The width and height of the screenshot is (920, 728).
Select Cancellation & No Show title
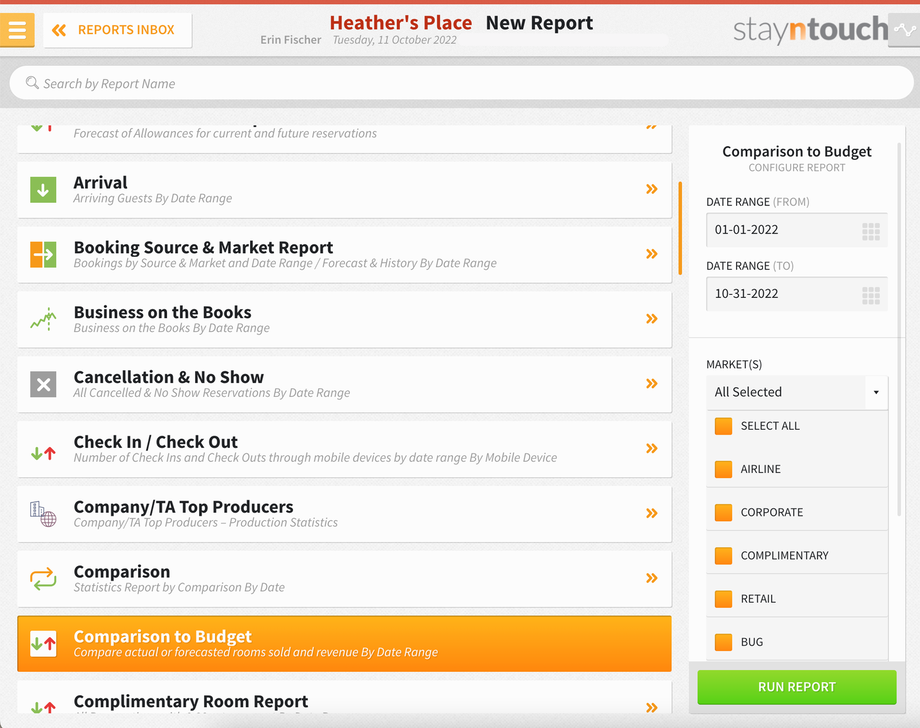(168, 377)
